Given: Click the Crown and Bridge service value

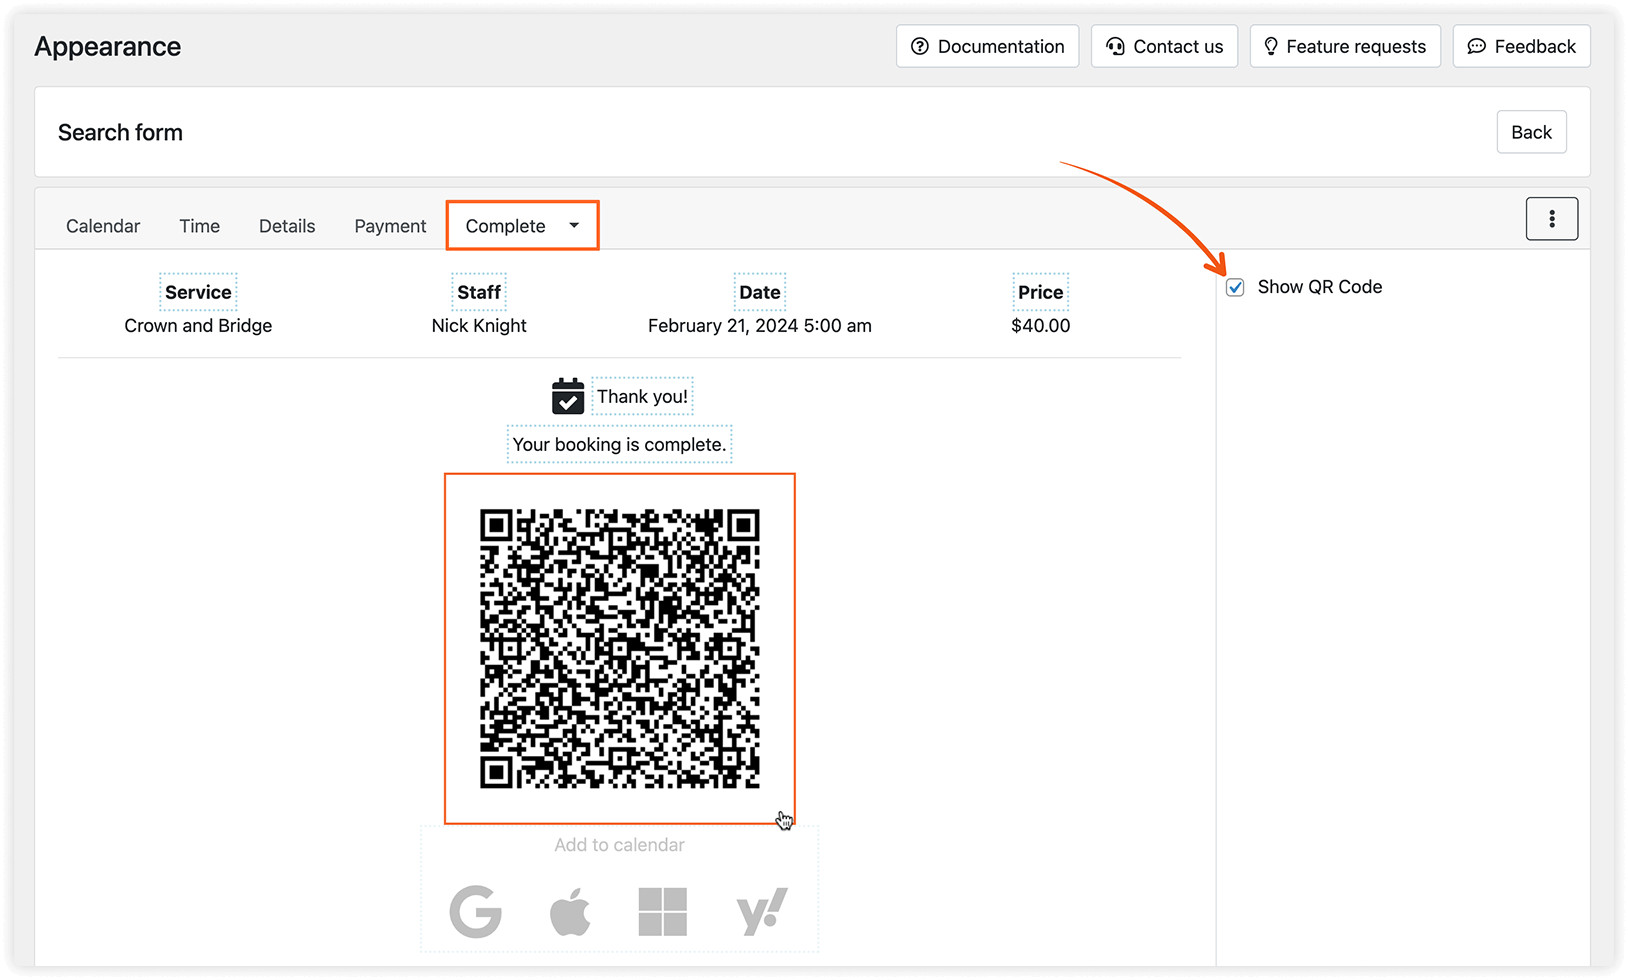Looking at the screenshot, I should 198,326.
